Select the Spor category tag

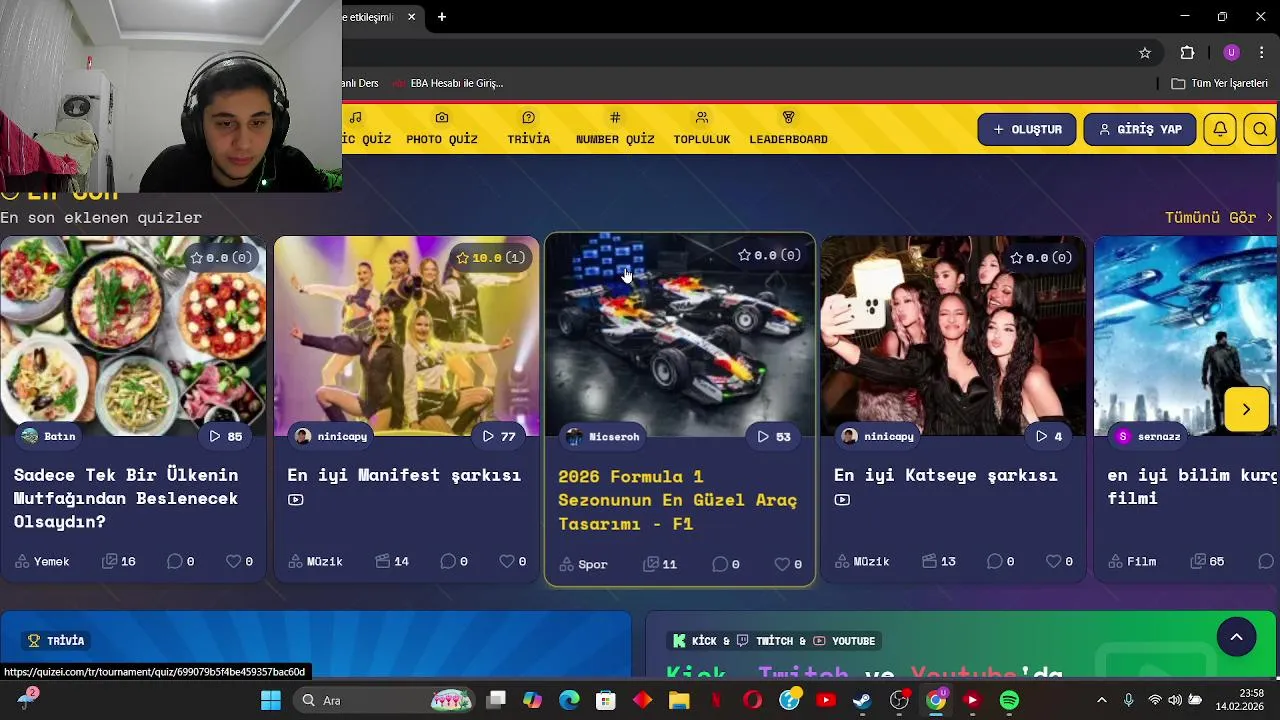coord(583,564)
